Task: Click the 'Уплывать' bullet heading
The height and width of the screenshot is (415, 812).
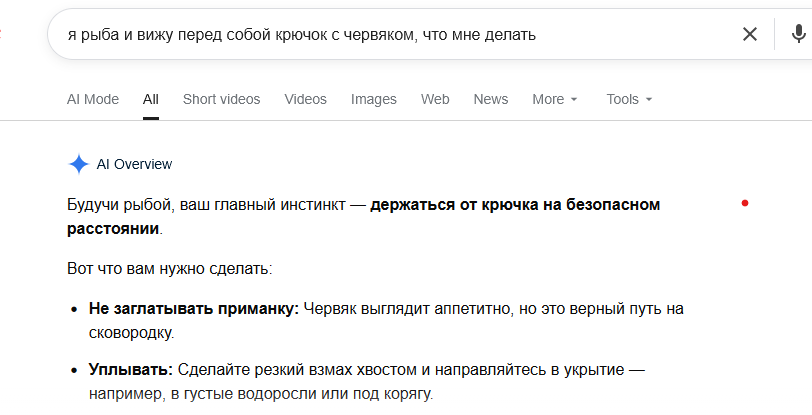Action: pyautogui.click(x=131, y=370)
